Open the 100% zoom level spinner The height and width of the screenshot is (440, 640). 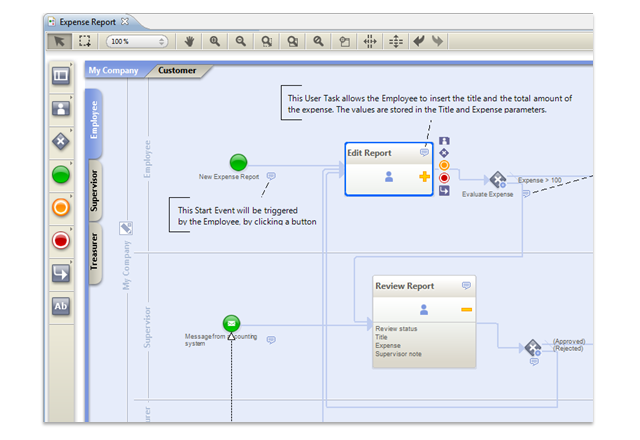[x=137, y=41]
